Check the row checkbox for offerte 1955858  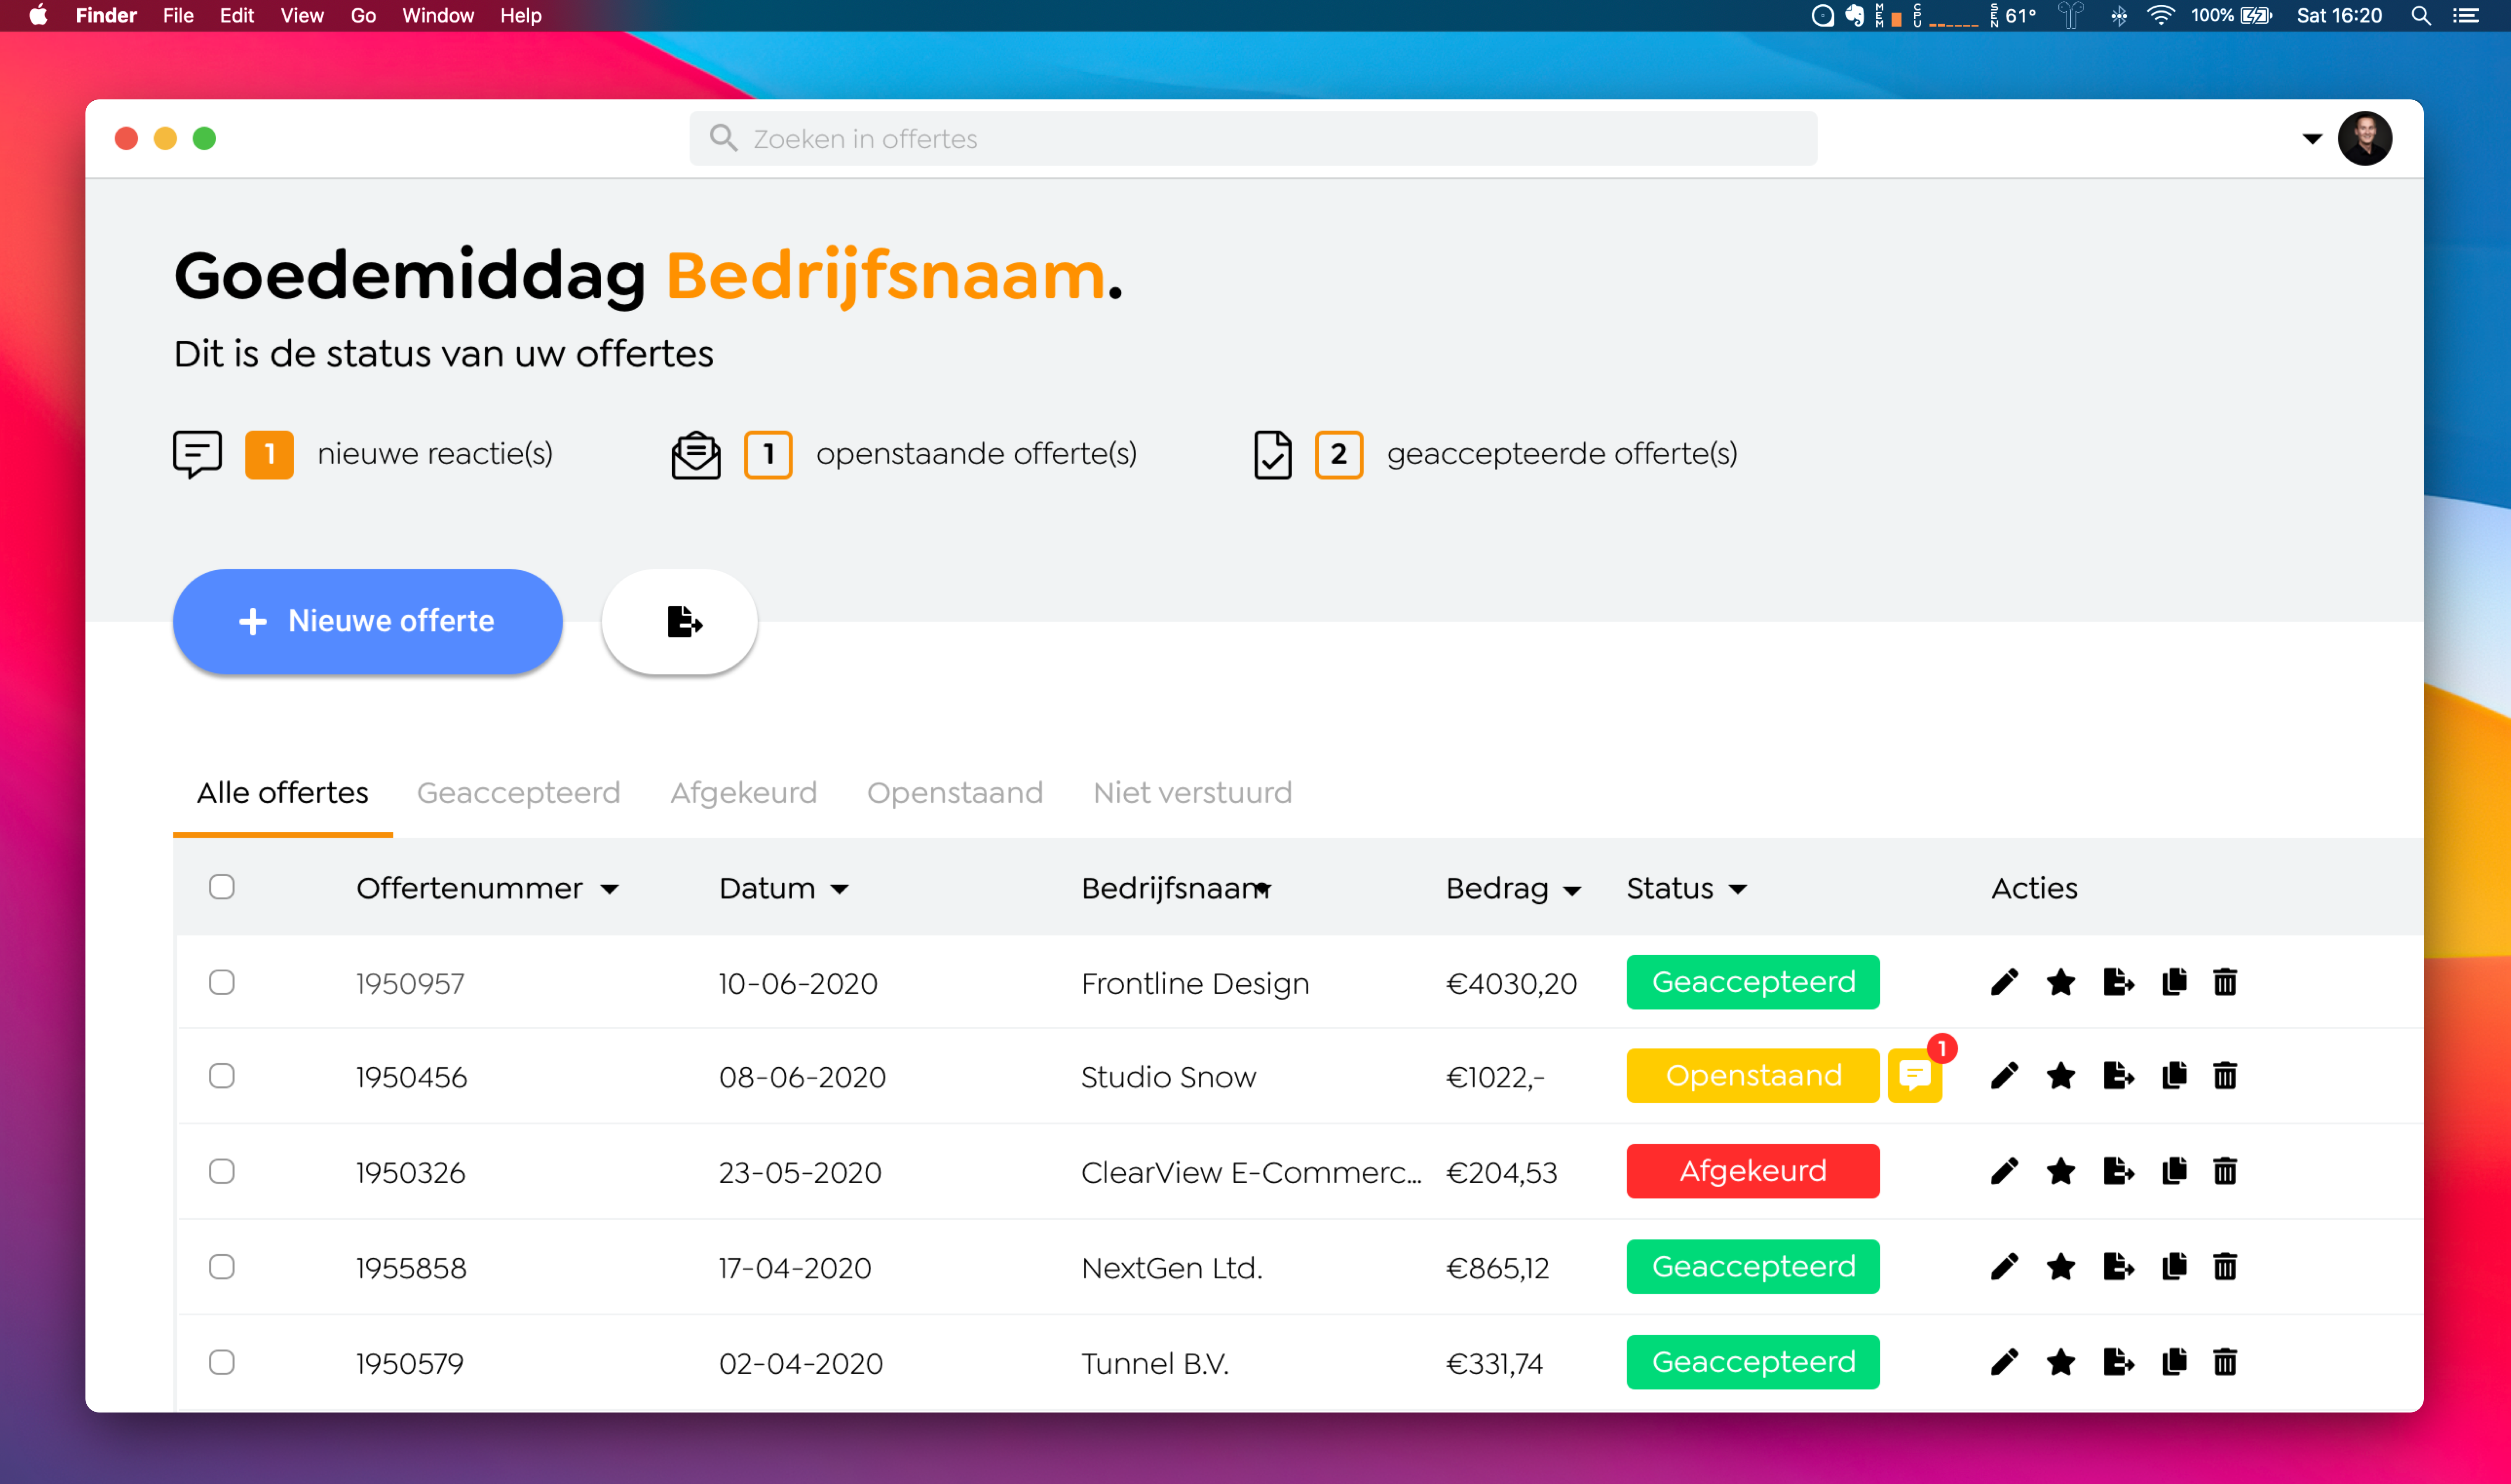click(222, 1267)
